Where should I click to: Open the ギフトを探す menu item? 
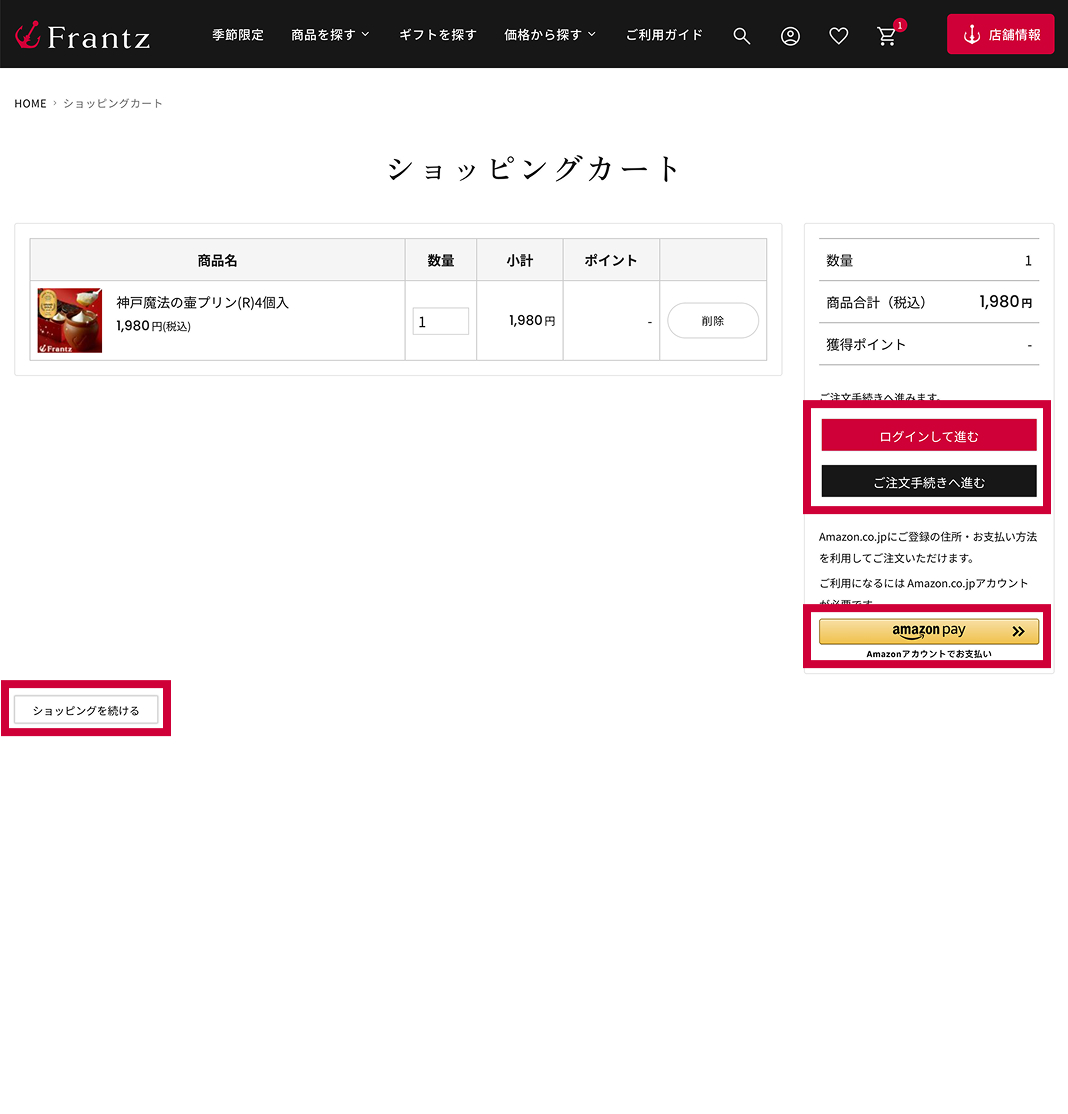(438, 35)
